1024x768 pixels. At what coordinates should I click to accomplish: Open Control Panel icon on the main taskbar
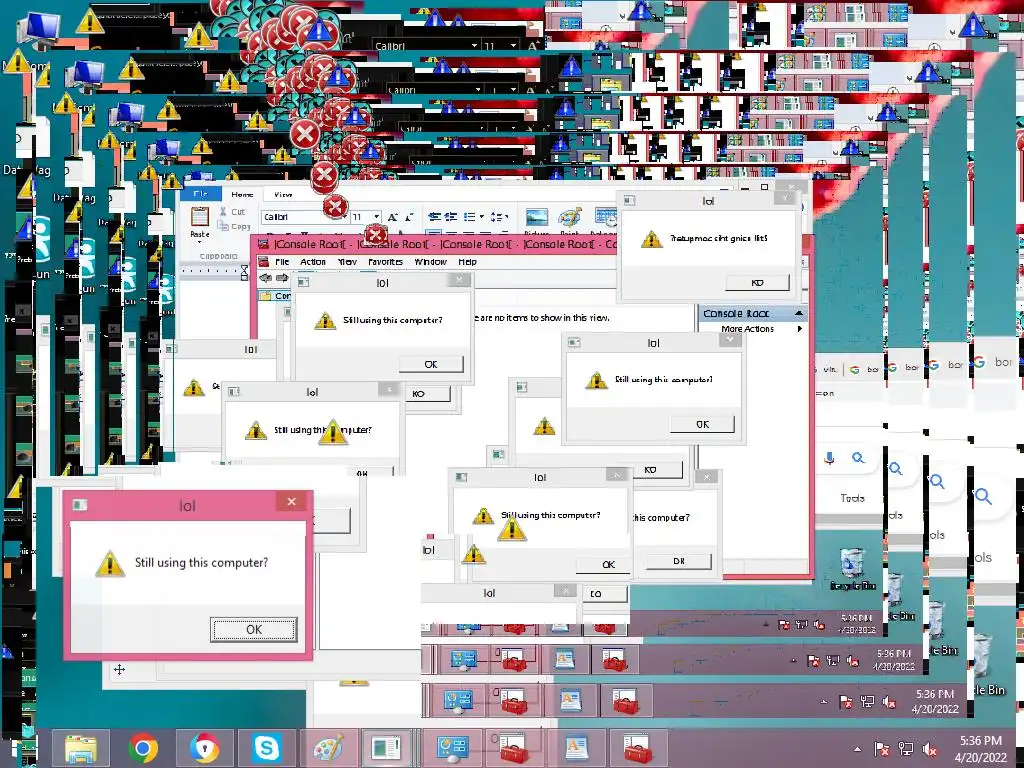(x=453, y=748)
